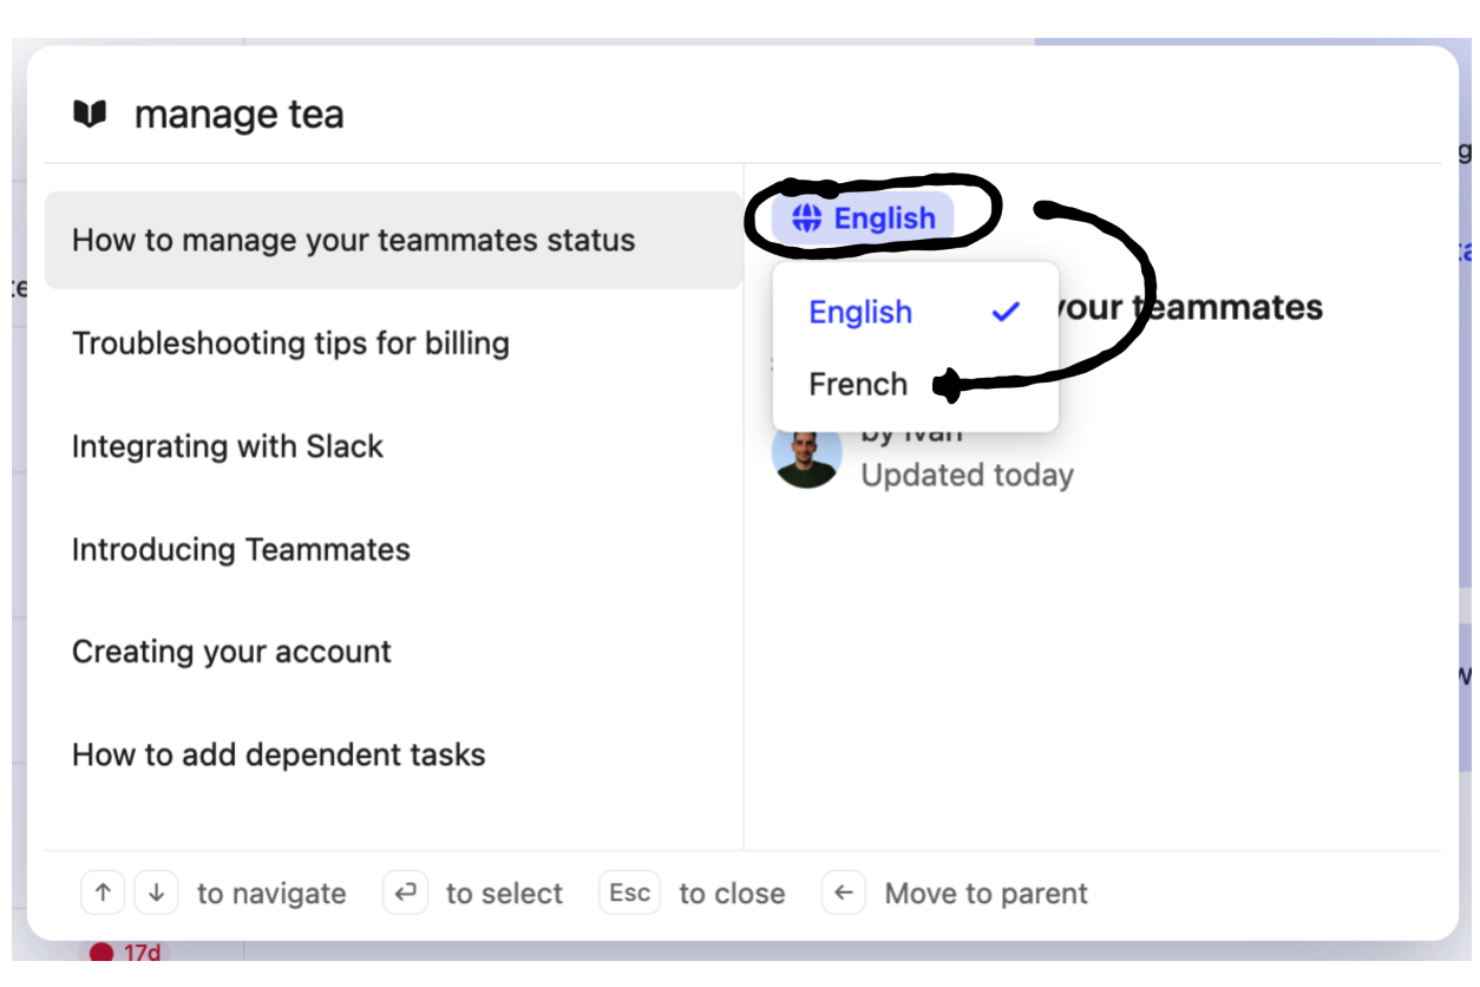Switch article language to French
Viewport: 1480px width, 987px height.
[914, 384]
